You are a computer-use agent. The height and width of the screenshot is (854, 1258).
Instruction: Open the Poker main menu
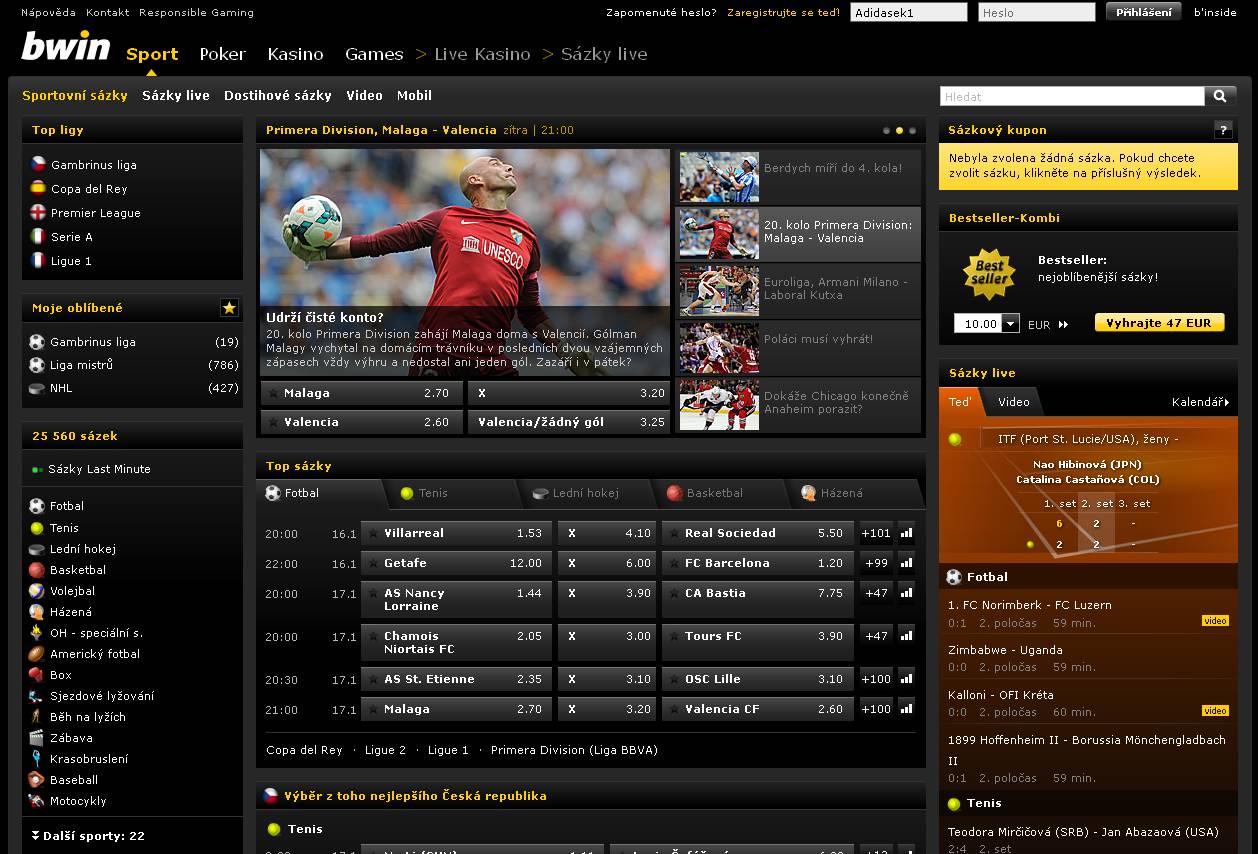pyautogui.click(x=222, y=54)
